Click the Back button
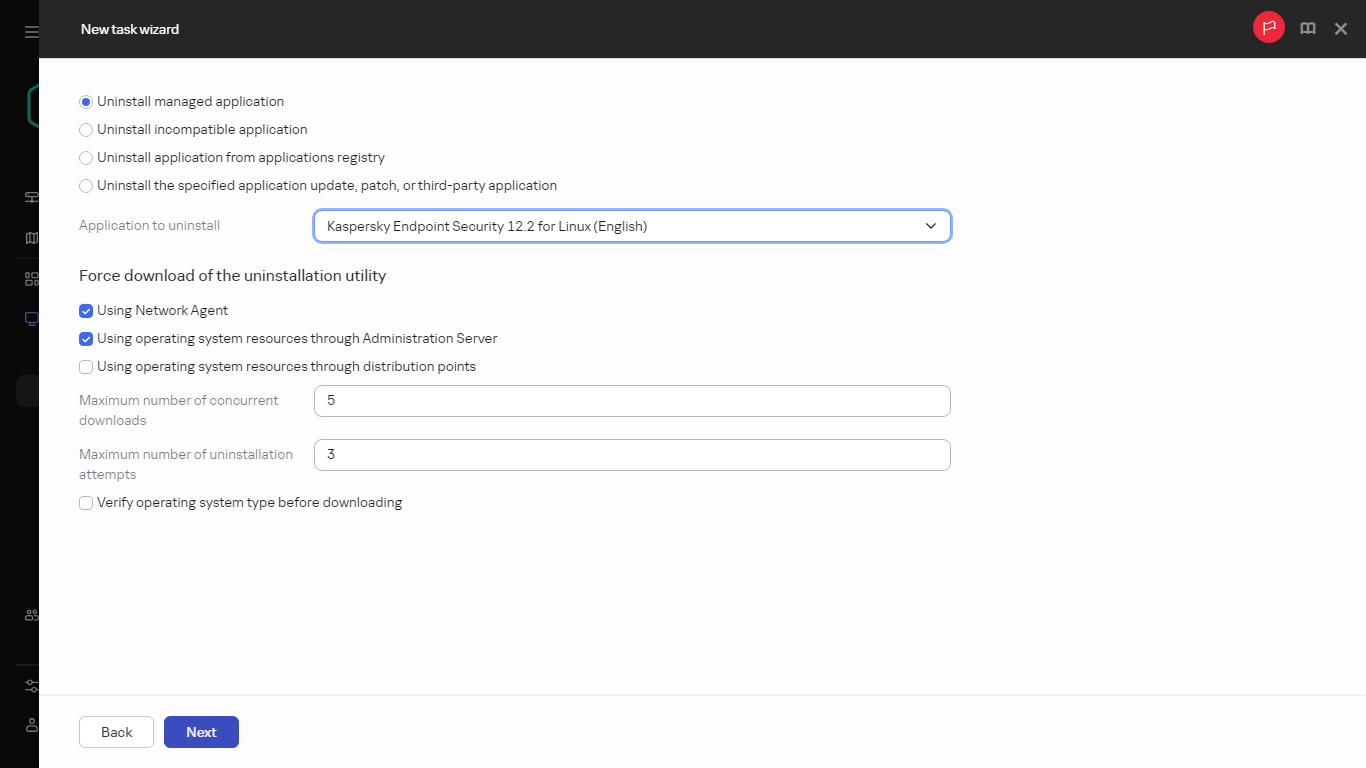 pos(116,731)
